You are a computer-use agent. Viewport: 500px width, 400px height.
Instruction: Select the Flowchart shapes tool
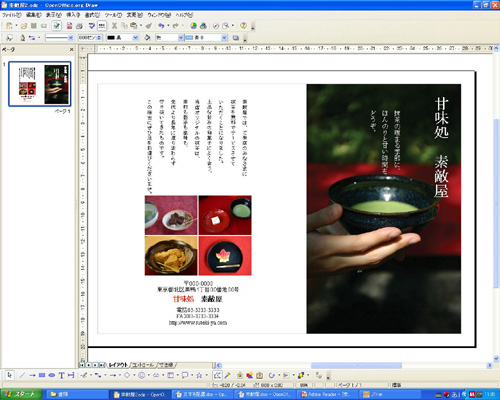170,375
